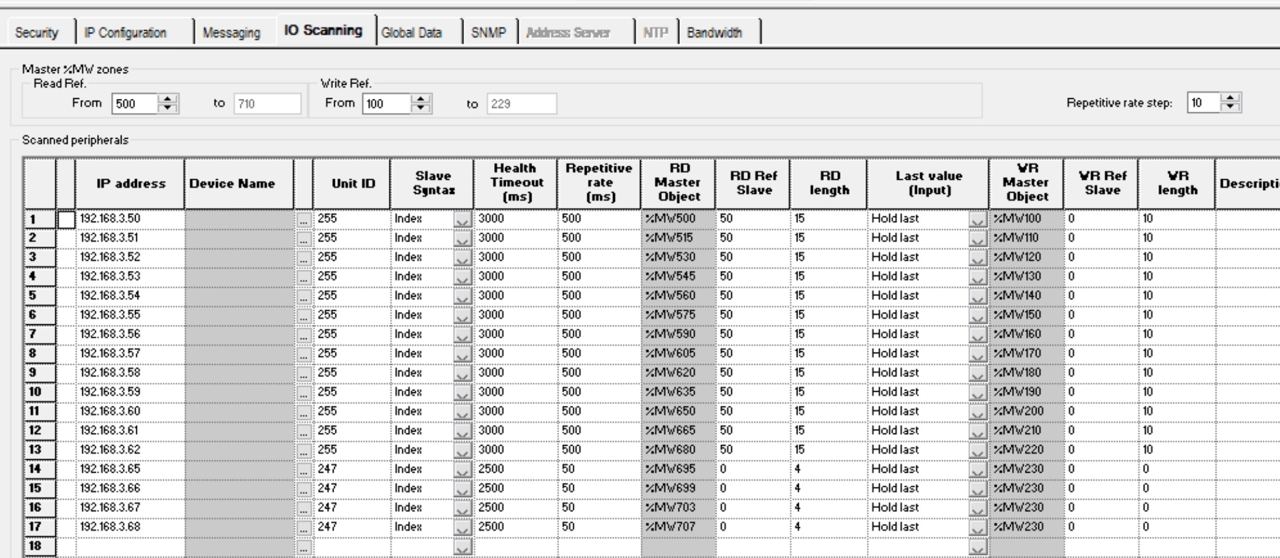Select Unit ID cell 255 in row 1

(x=351, y=219)
